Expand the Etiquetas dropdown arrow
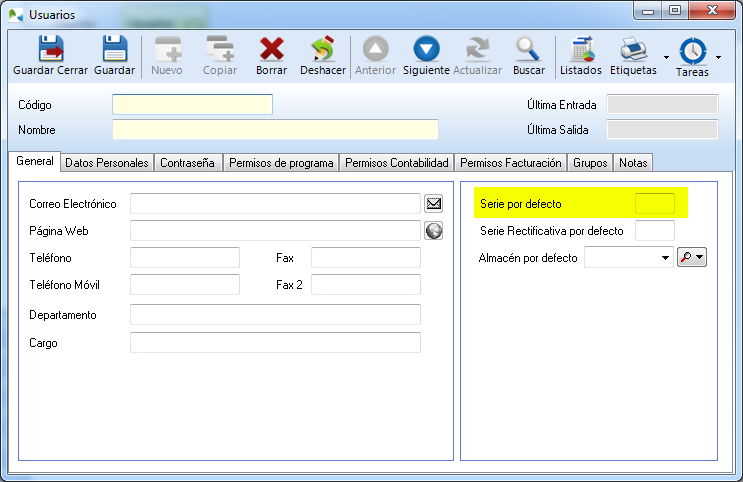The width and height of the screenshot is (743, 482). [x=666, y=58]
